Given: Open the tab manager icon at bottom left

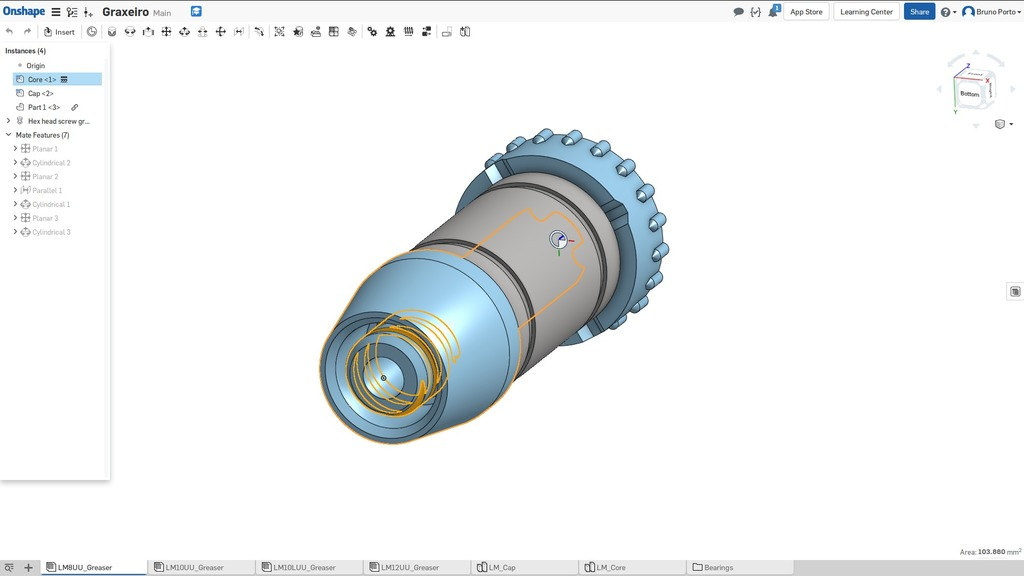Looking at the screenshot, I should tap(9, 568).
